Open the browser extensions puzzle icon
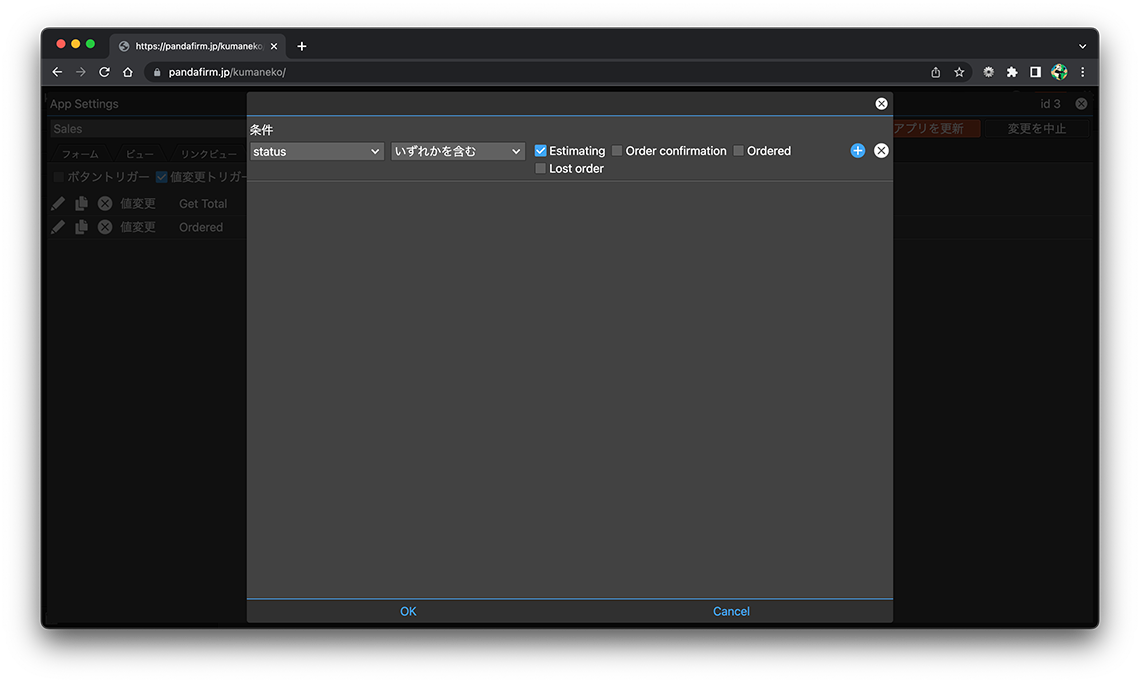Image resolution: width=1140 pixels, height=683 pixels. click(x=1012, y=72)
